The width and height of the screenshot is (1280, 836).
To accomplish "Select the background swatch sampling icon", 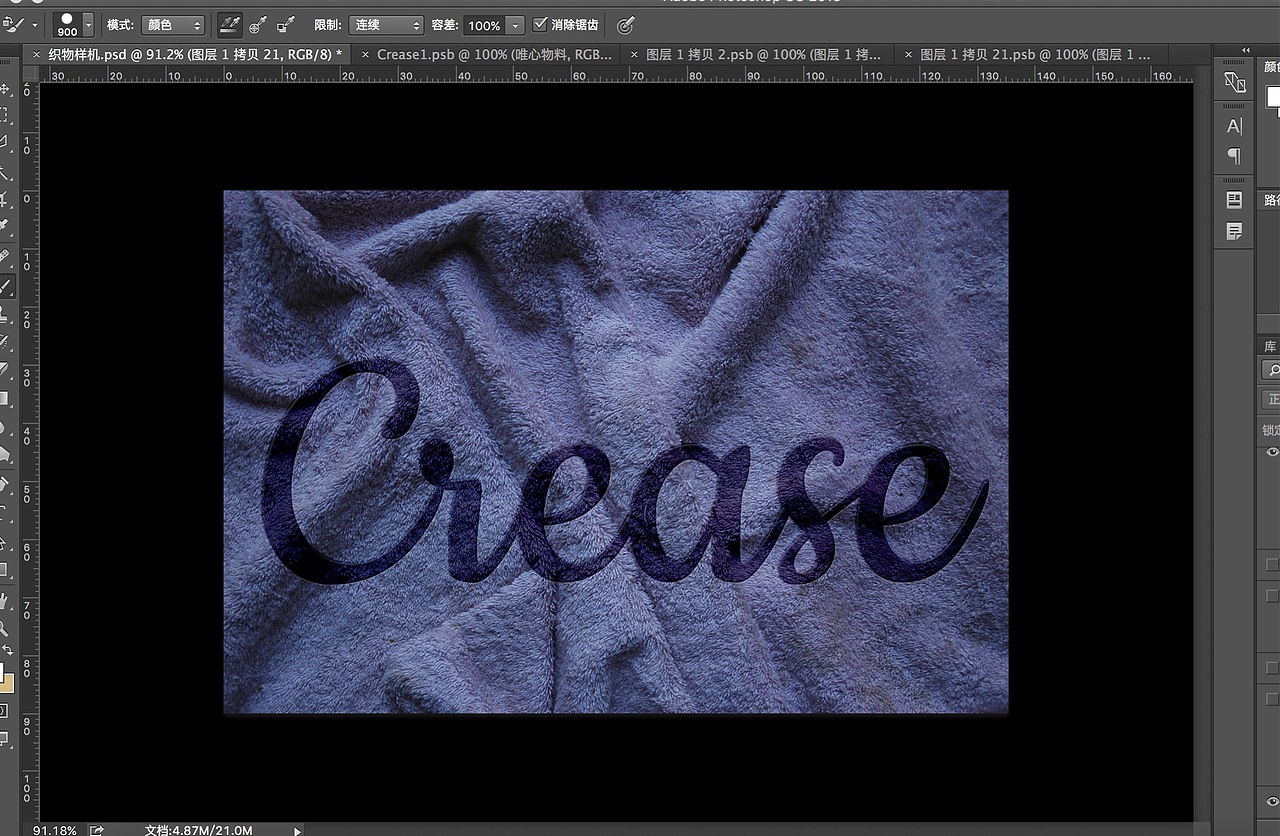I will coord(285,24).
